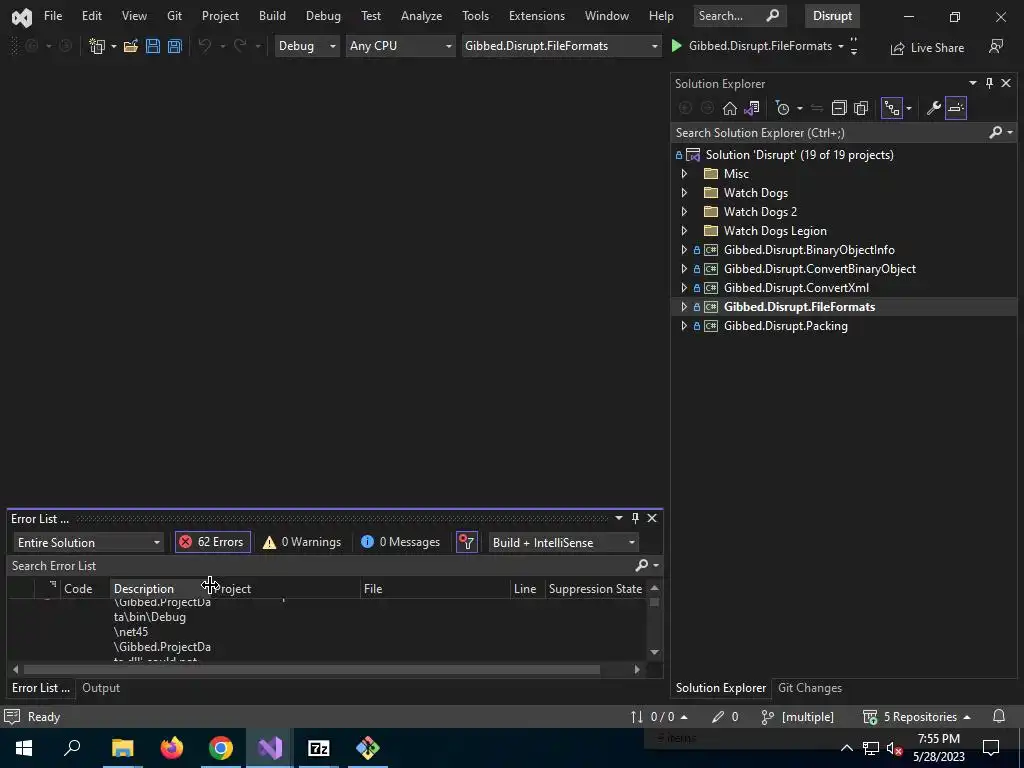Open the Build + IntelliSense dropdown

[x=564, y=543]
